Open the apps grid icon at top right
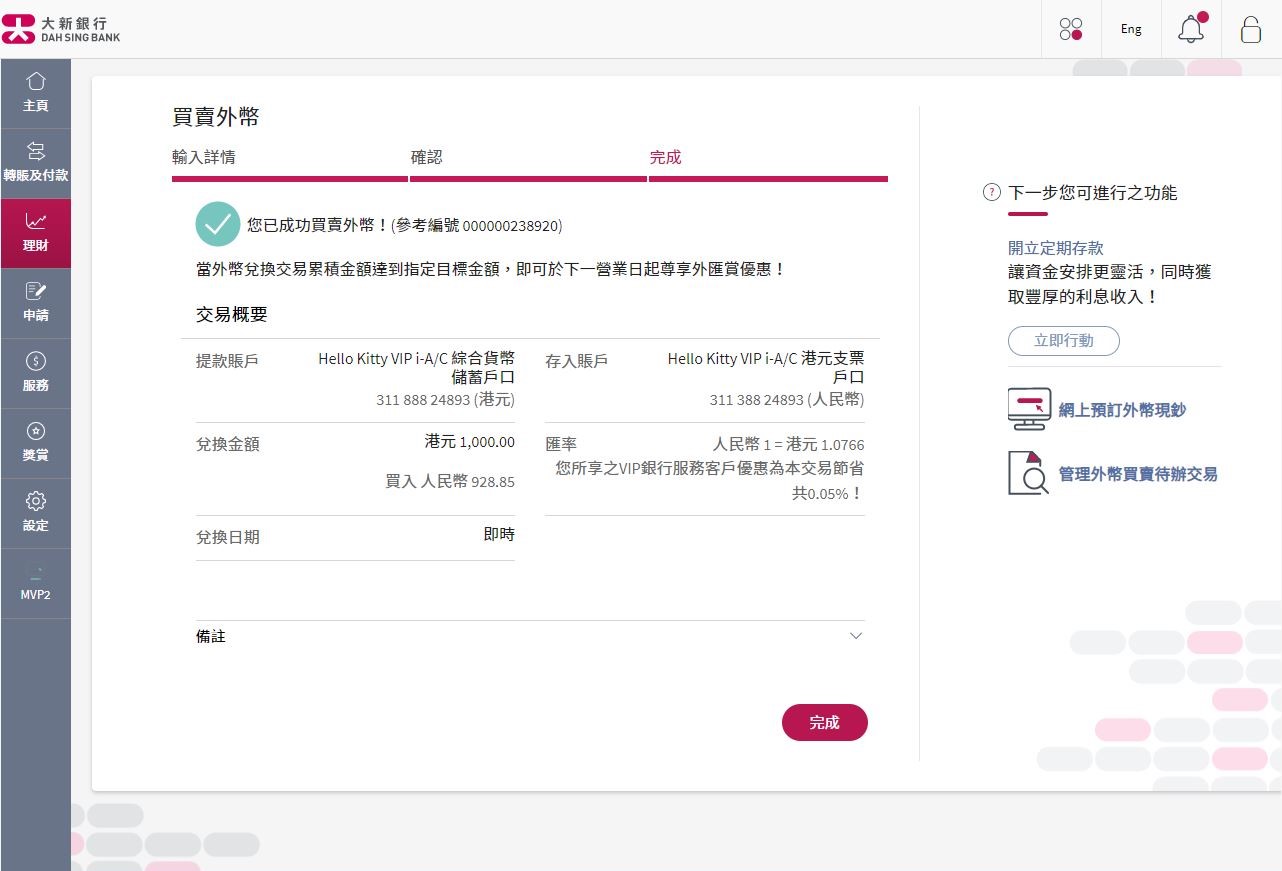Image resolution: width=1282 pixels, height=871 pixels. point(1071,29)
